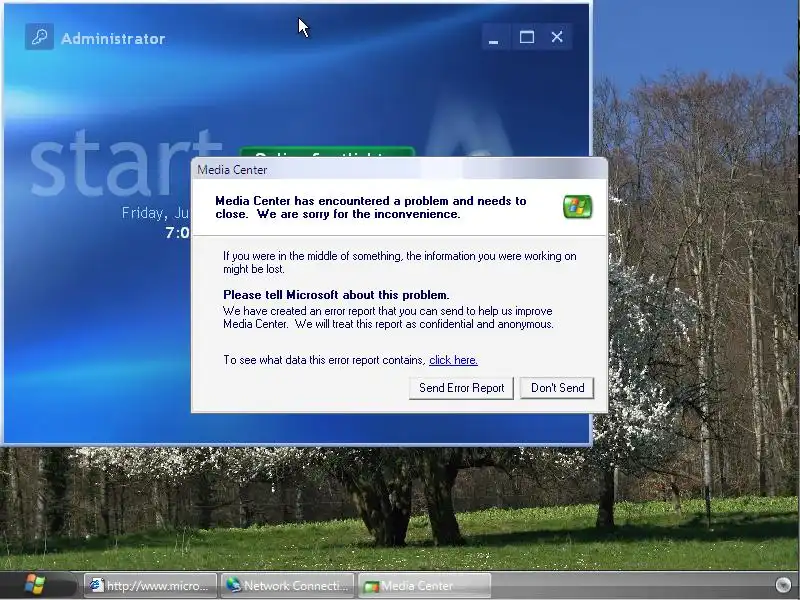Switch to Network Connections taskbar item

(287, 586)
